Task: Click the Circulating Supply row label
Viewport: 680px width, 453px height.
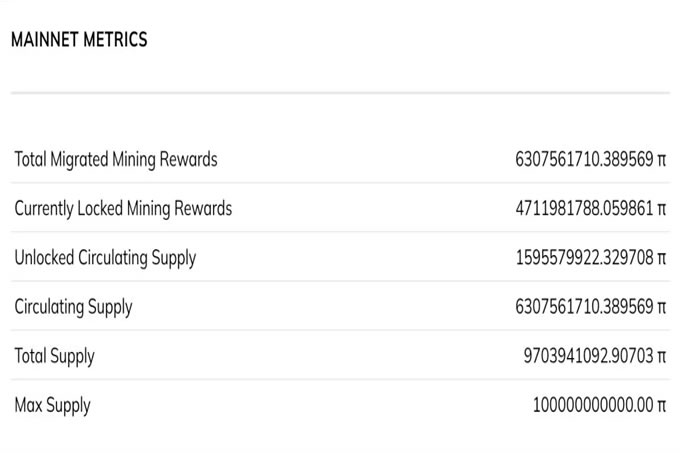Action: [73, 307]
